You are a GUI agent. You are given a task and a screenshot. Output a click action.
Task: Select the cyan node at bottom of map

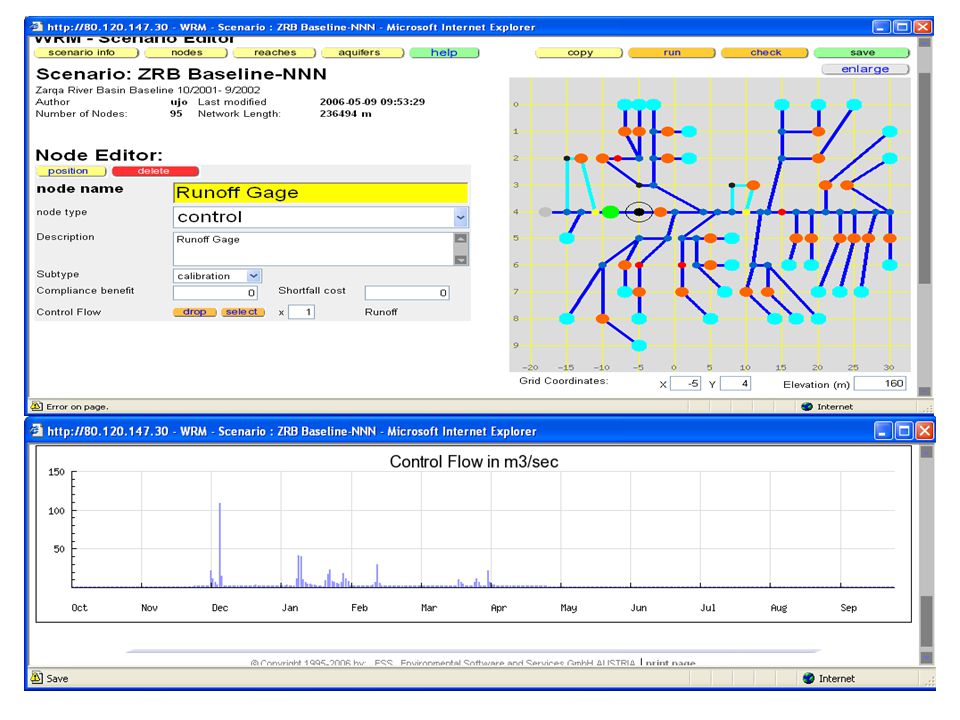[639, 346]
